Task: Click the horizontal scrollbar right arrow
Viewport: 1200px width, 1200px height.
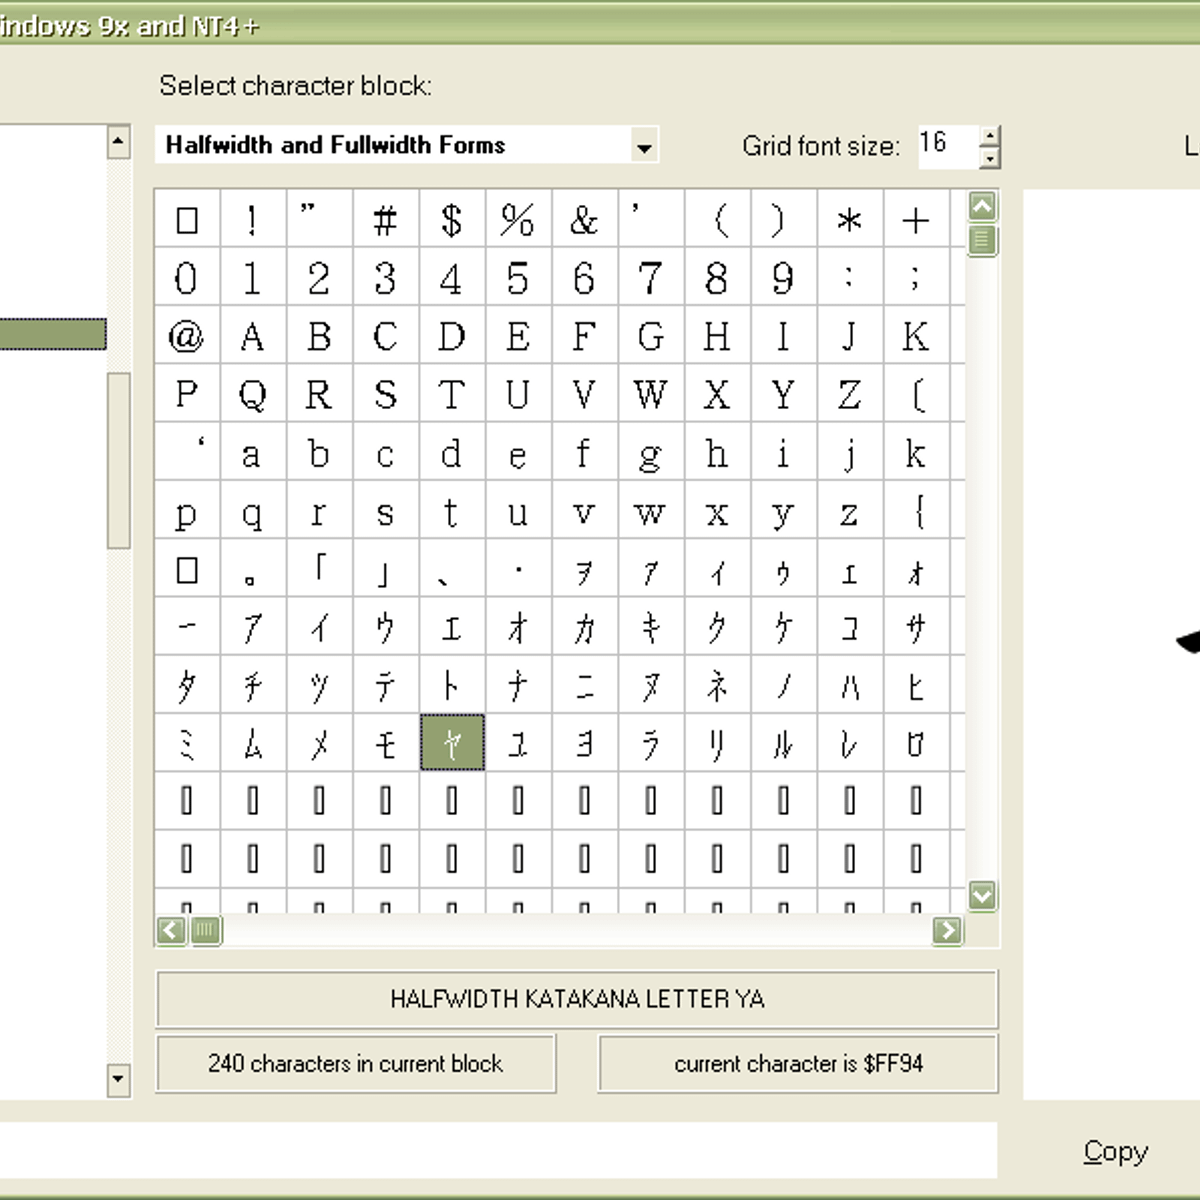Action: (x=947, y=930)
